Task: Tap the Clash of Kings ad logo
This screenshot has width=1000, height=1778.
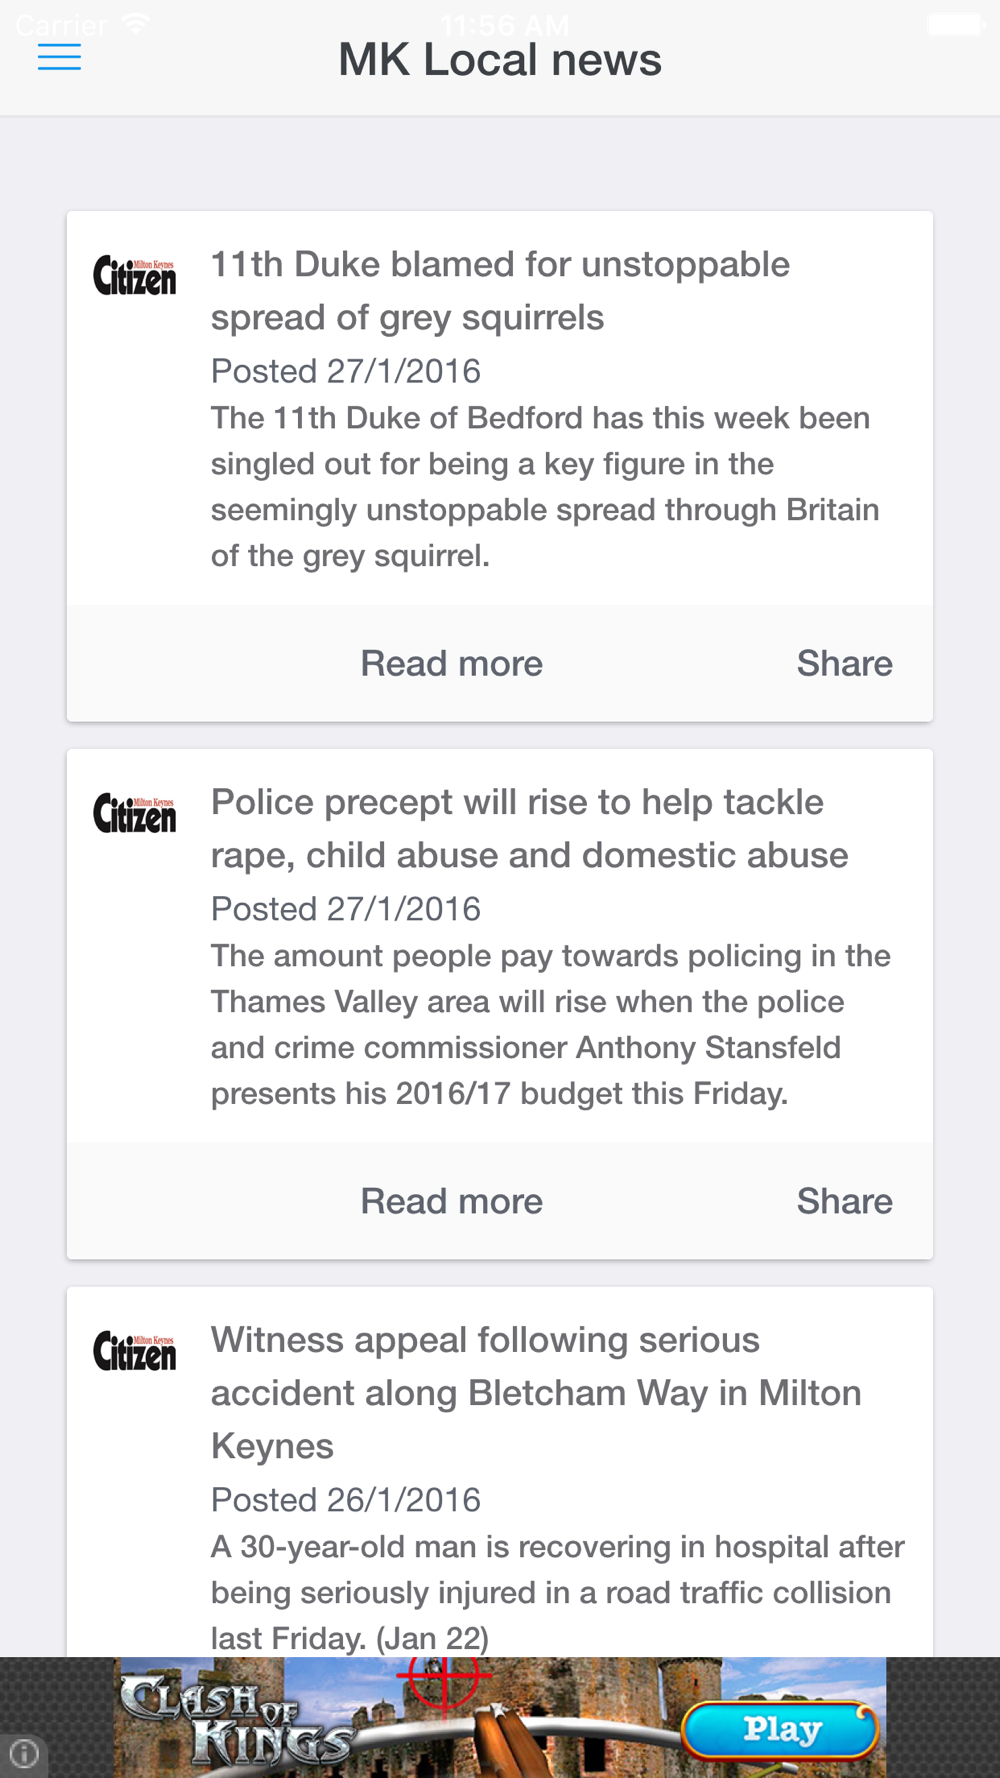Action: tap(235, 1720)
